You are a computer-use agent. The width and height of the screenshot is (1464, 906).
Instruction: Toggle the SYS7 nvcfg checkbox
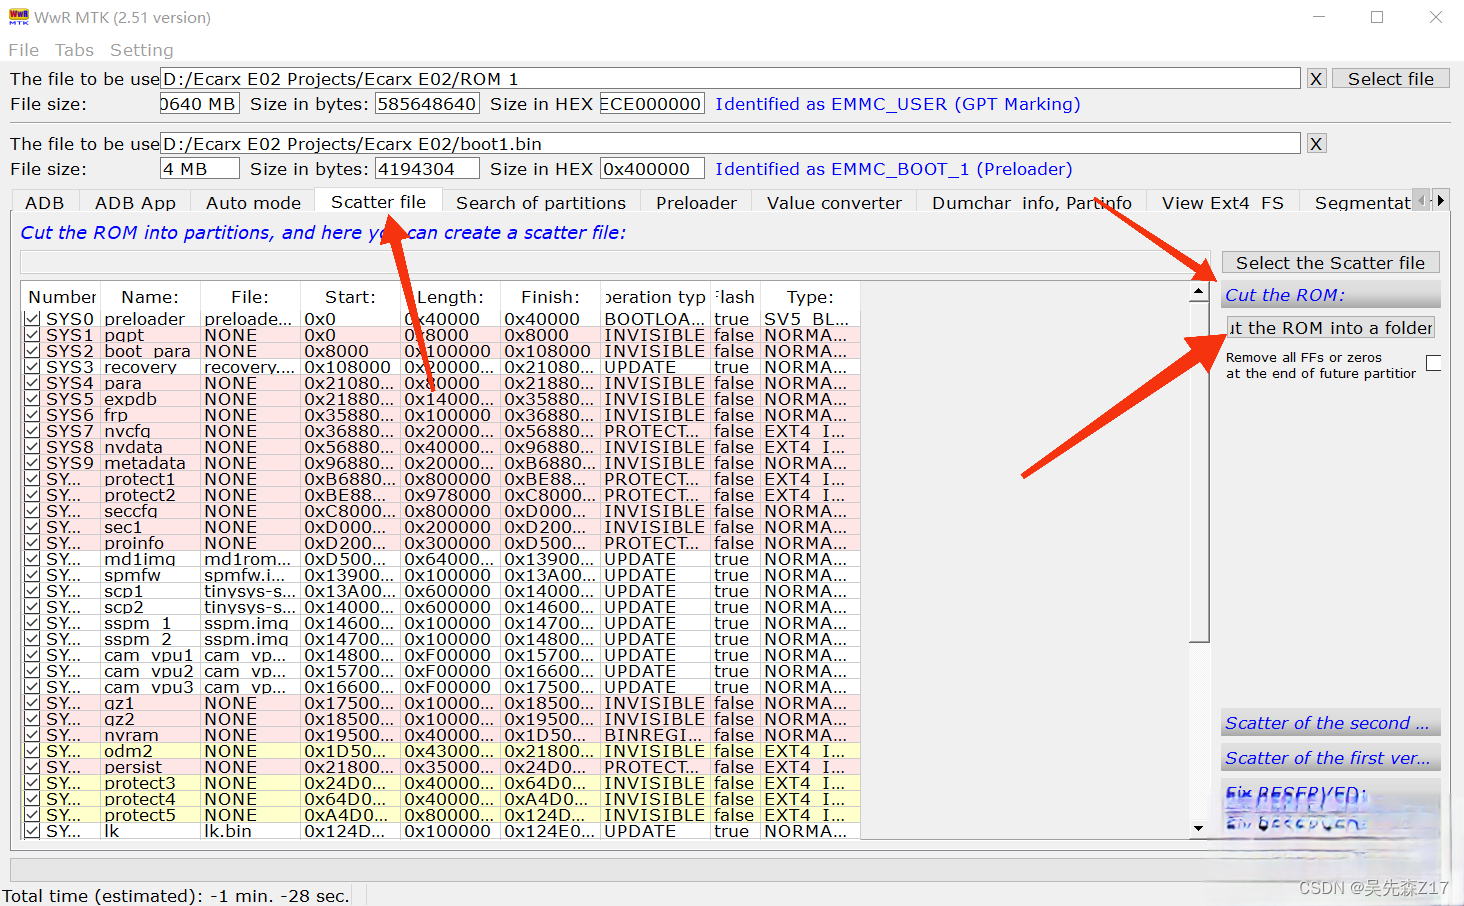[33, 431]
